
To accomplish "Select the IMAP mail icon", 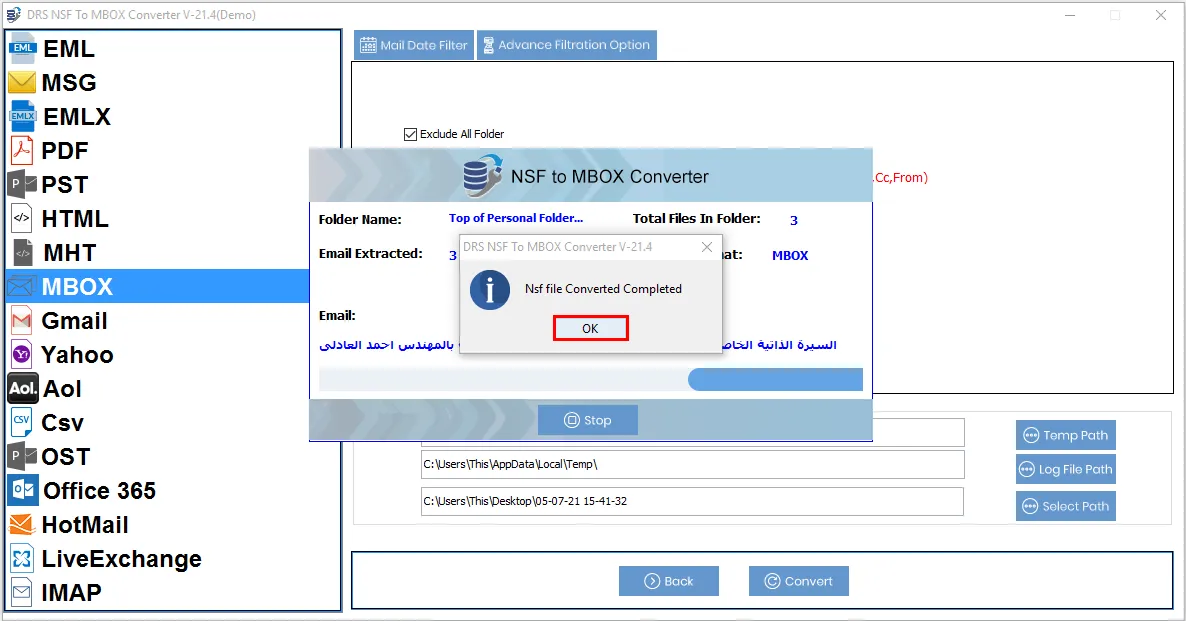I will (22, 592).
